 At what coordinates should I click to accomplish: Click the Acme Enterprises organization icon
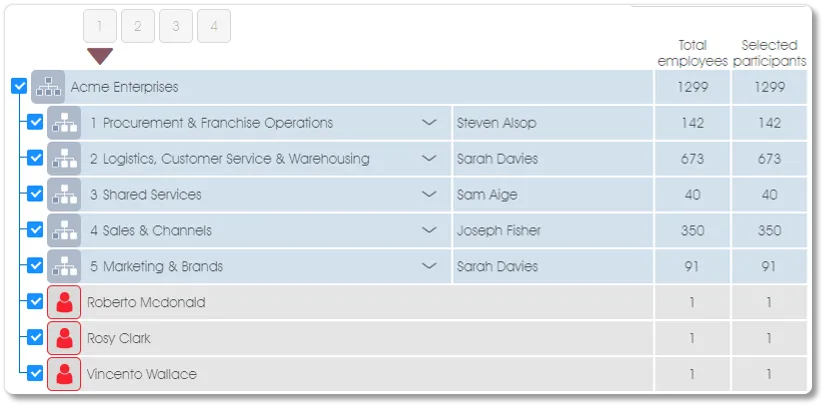[x=48, y=87]
